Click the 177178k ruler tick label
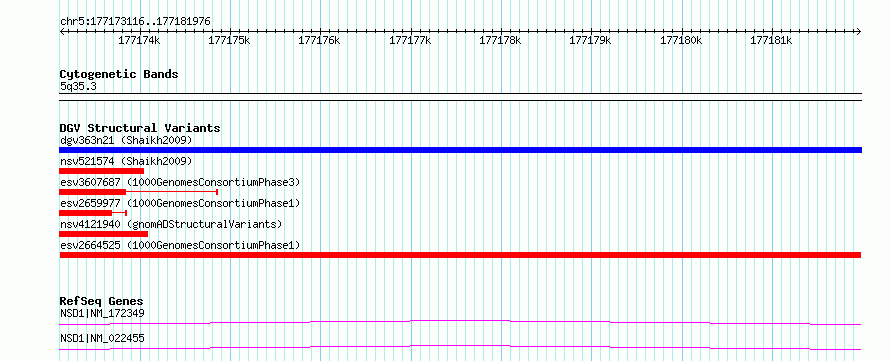The height and width of the screenshot is (361, 890). [x=501, y=40]
